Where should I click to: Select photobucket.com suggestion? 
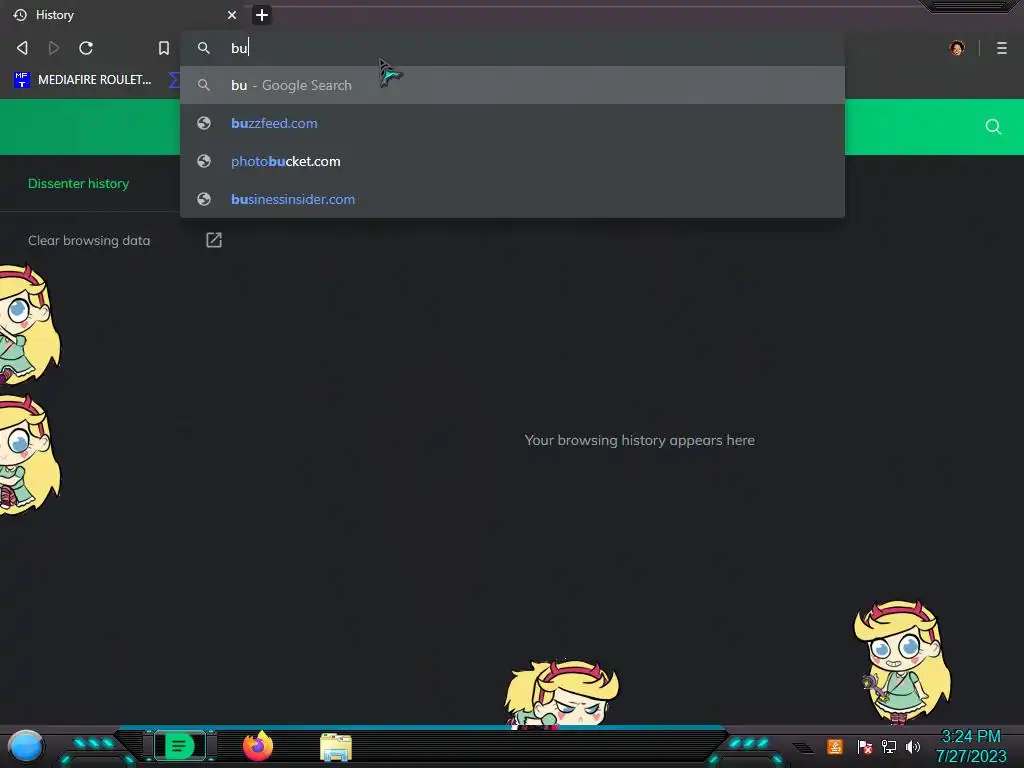coord(512,161)
